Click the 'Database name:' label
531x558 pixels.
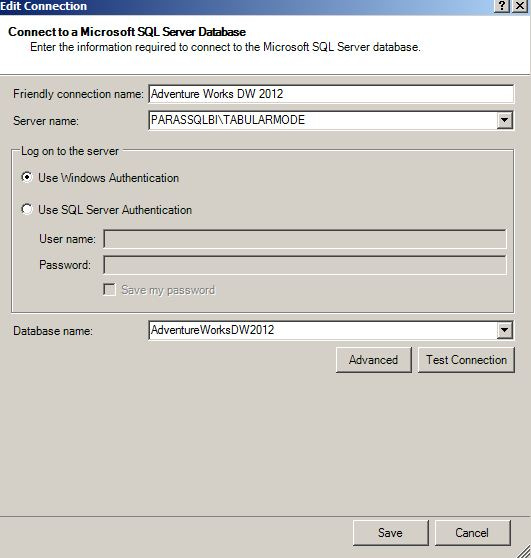point(53,331)
